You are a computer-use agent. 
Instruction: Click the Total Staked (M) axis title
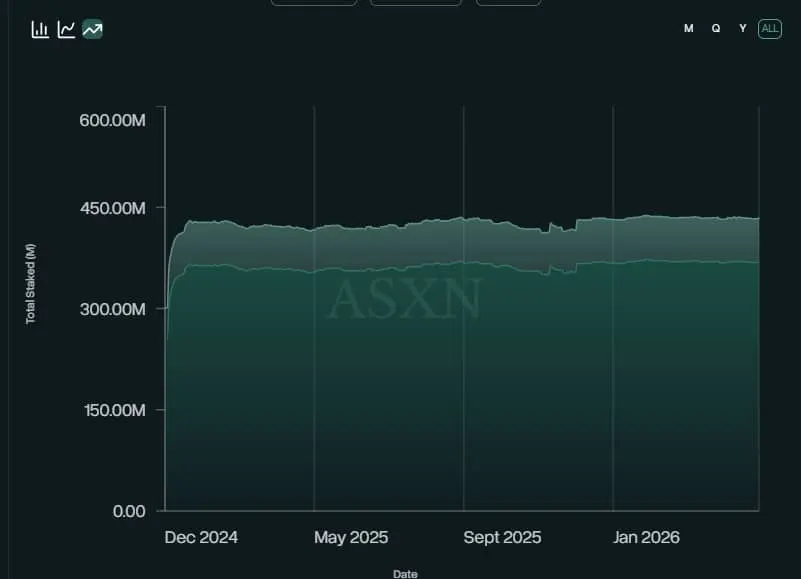31,284
